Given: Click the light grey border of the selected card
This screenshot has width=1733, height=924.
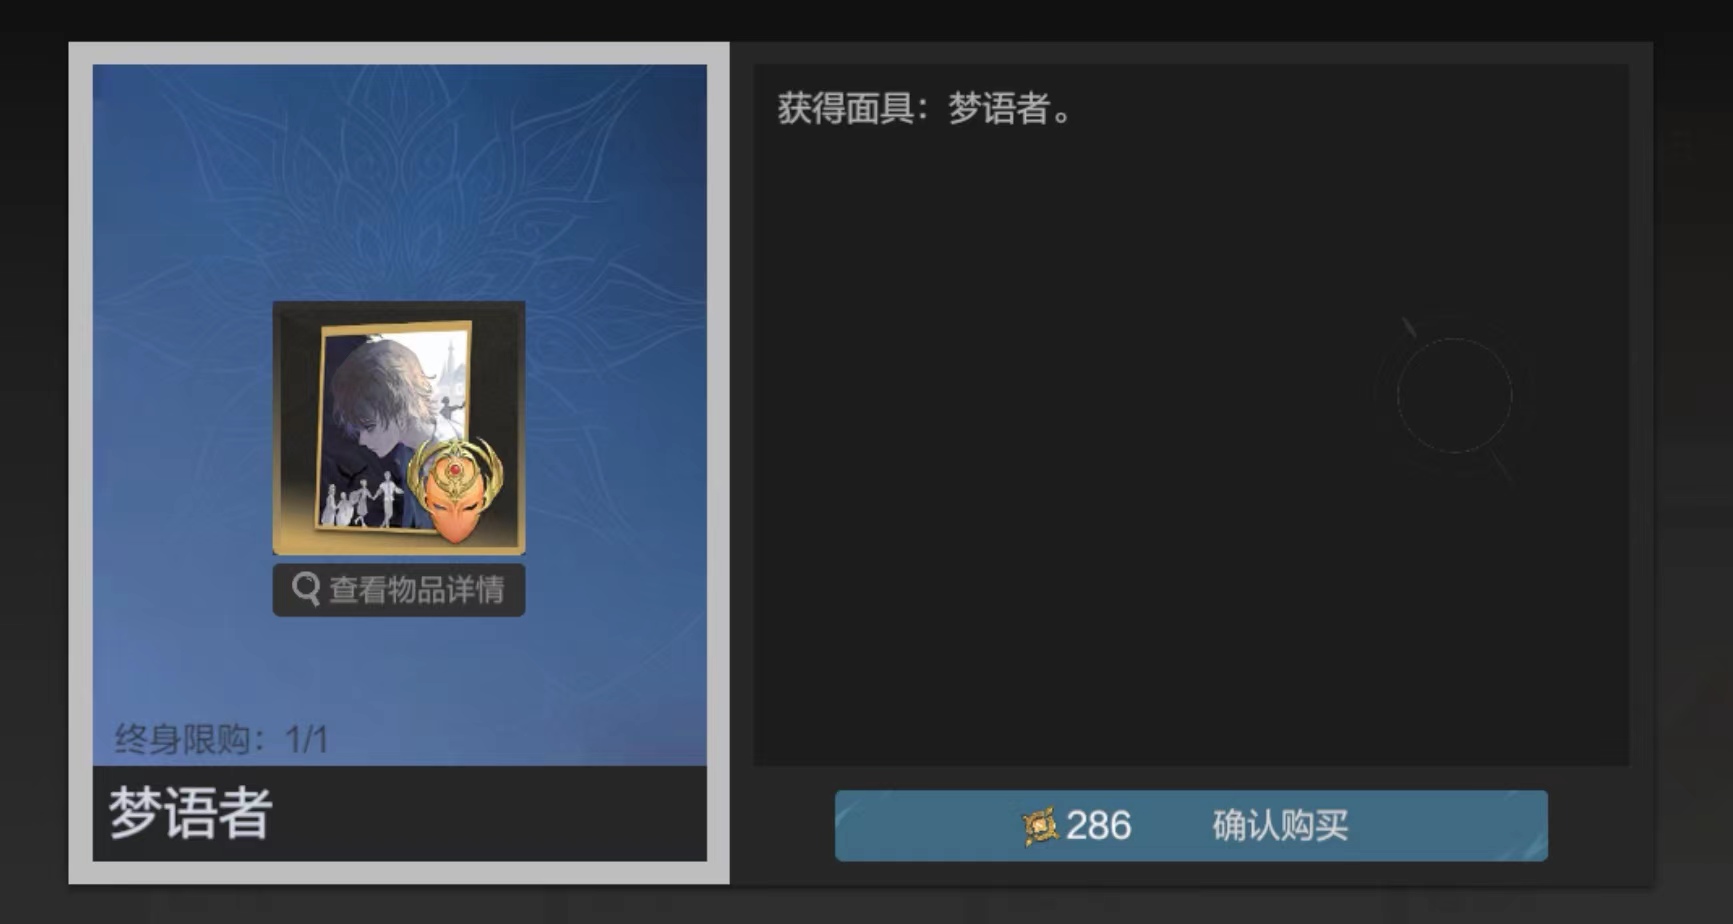Looking at the screenshot, I should click(x=80, y=462).
